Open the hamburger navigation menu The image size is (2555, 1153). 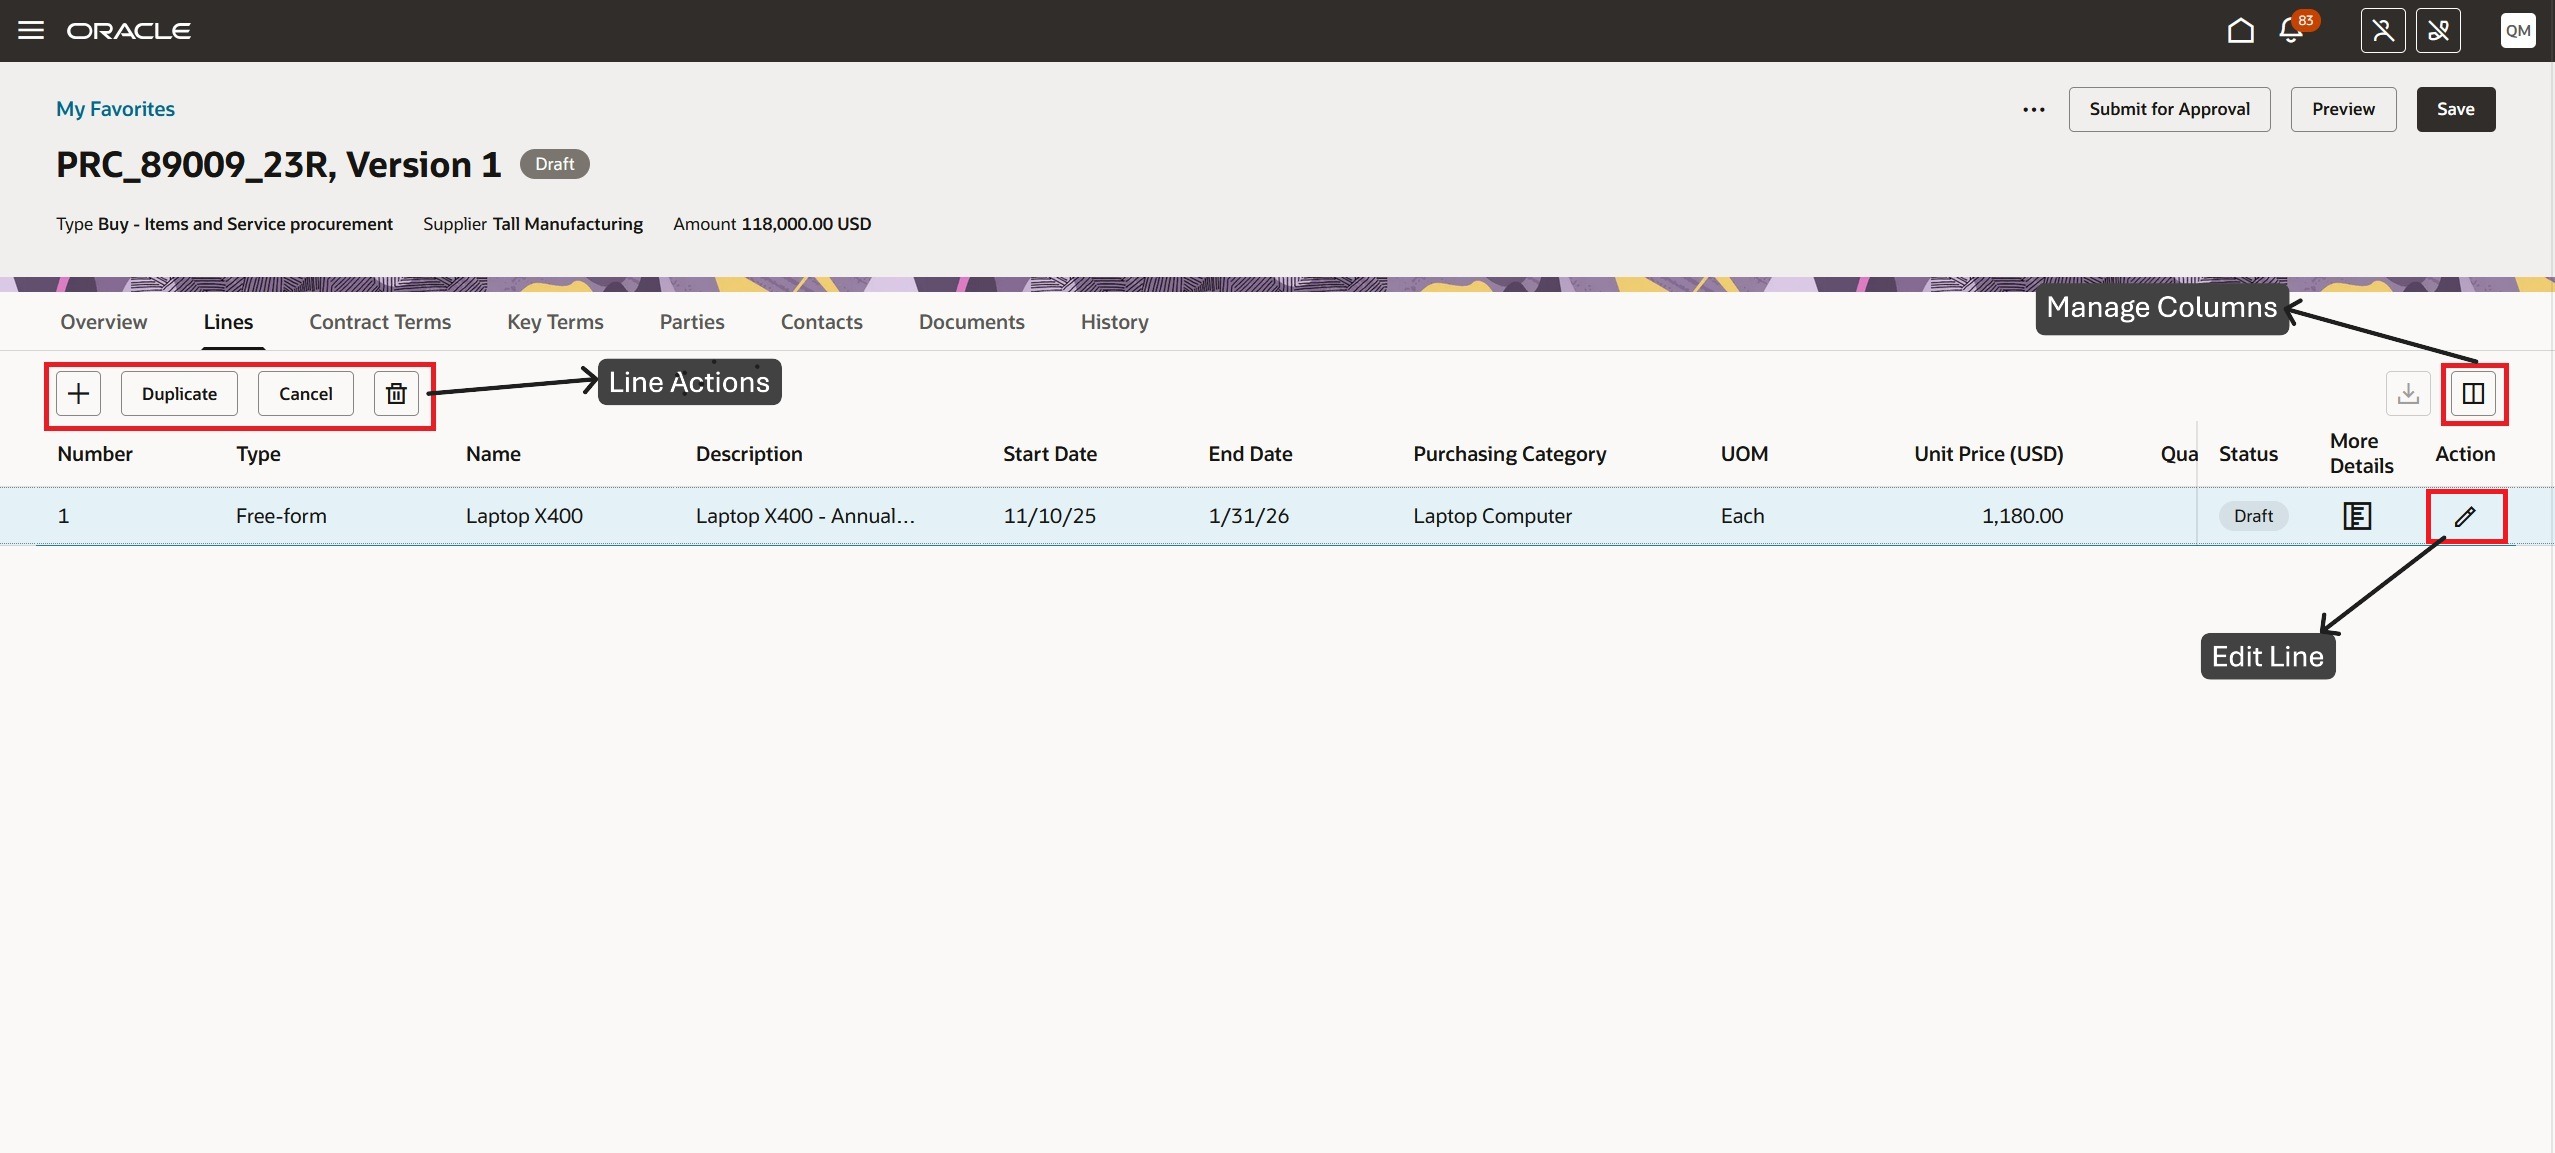(x=31, y=30)
